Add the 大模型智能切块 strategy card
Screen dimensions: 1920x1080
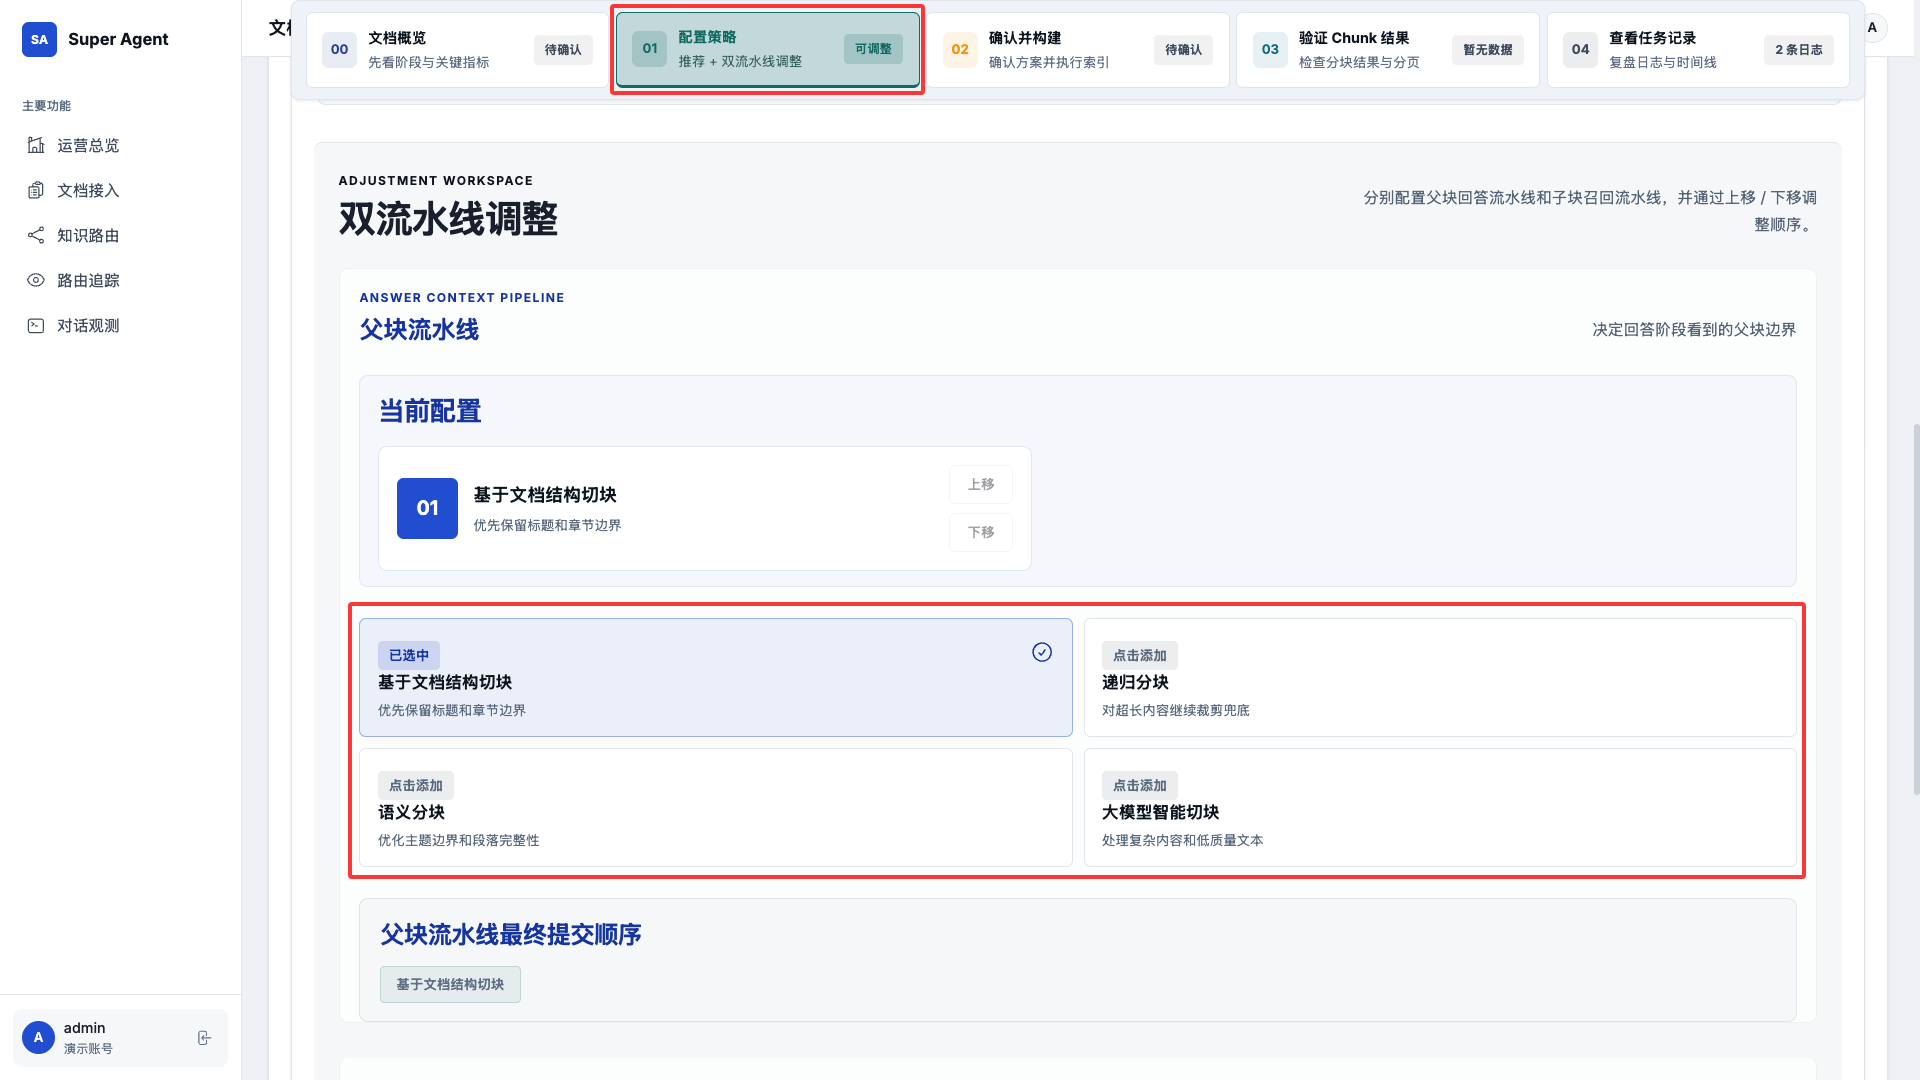click(x=1439, y=808)
